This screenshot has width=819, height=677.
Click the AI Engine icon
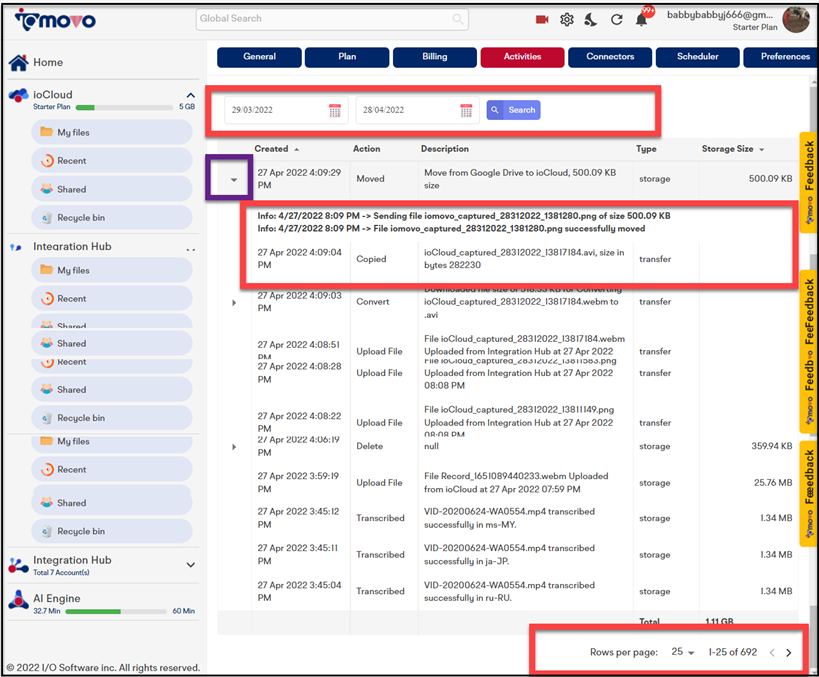18,600
